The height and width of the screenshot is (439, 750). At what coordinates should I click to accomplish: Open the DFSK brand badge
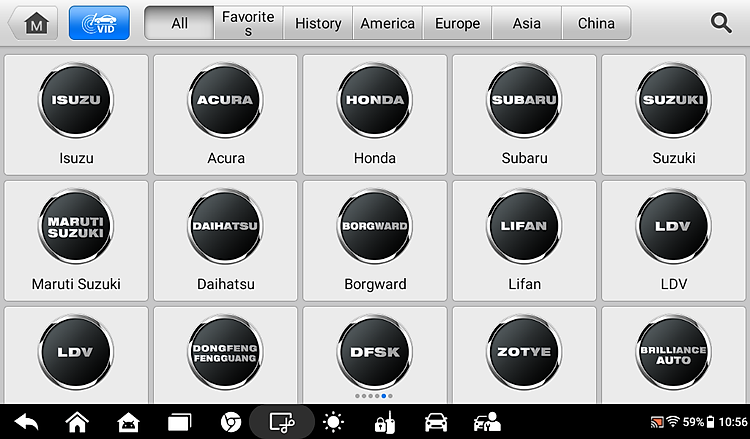pos(375,352)
